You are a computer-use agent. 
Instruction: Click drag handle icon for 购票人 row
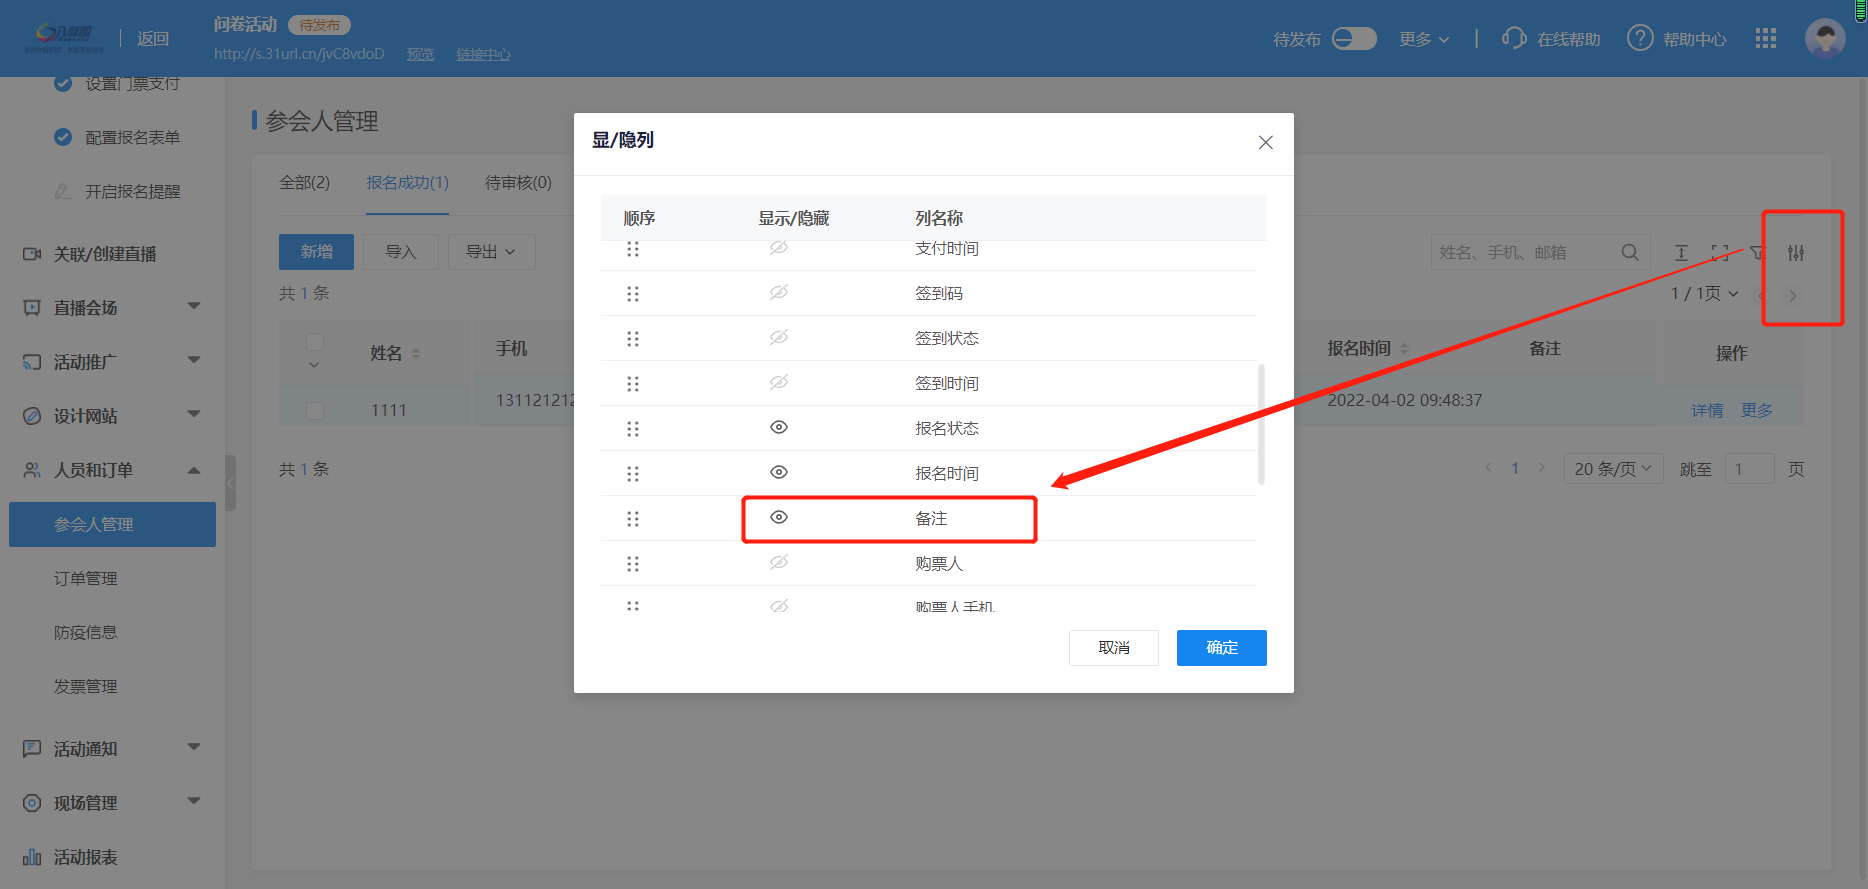[x=632, y=563]
